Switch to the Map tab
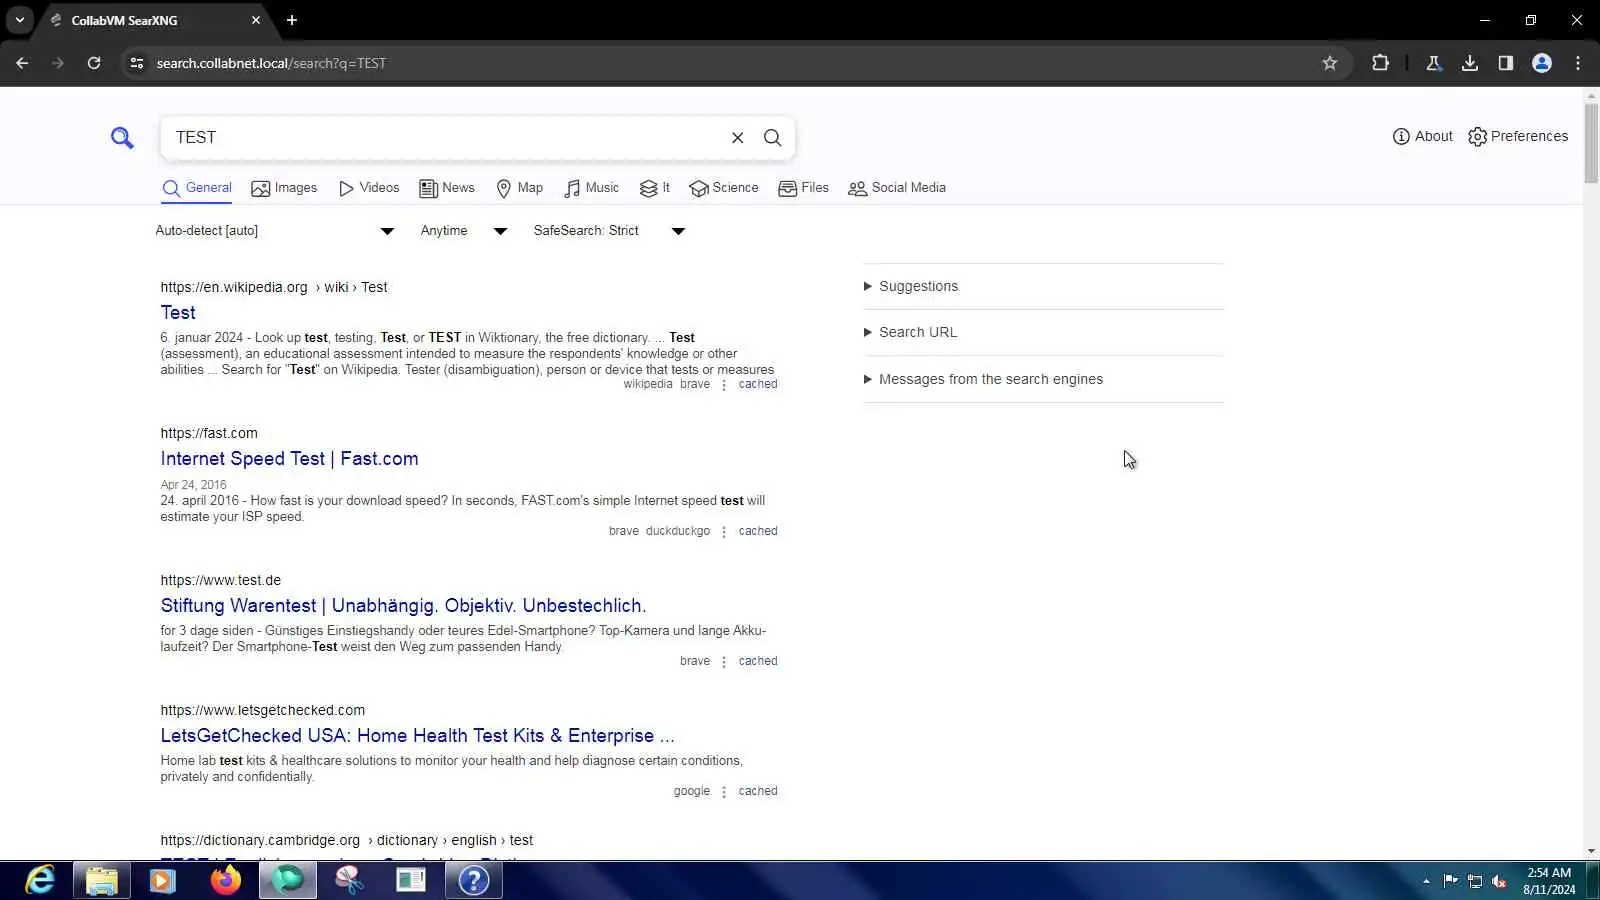Image resolution: width=1600 pixels, height=900 pixels. pos(520,188)
